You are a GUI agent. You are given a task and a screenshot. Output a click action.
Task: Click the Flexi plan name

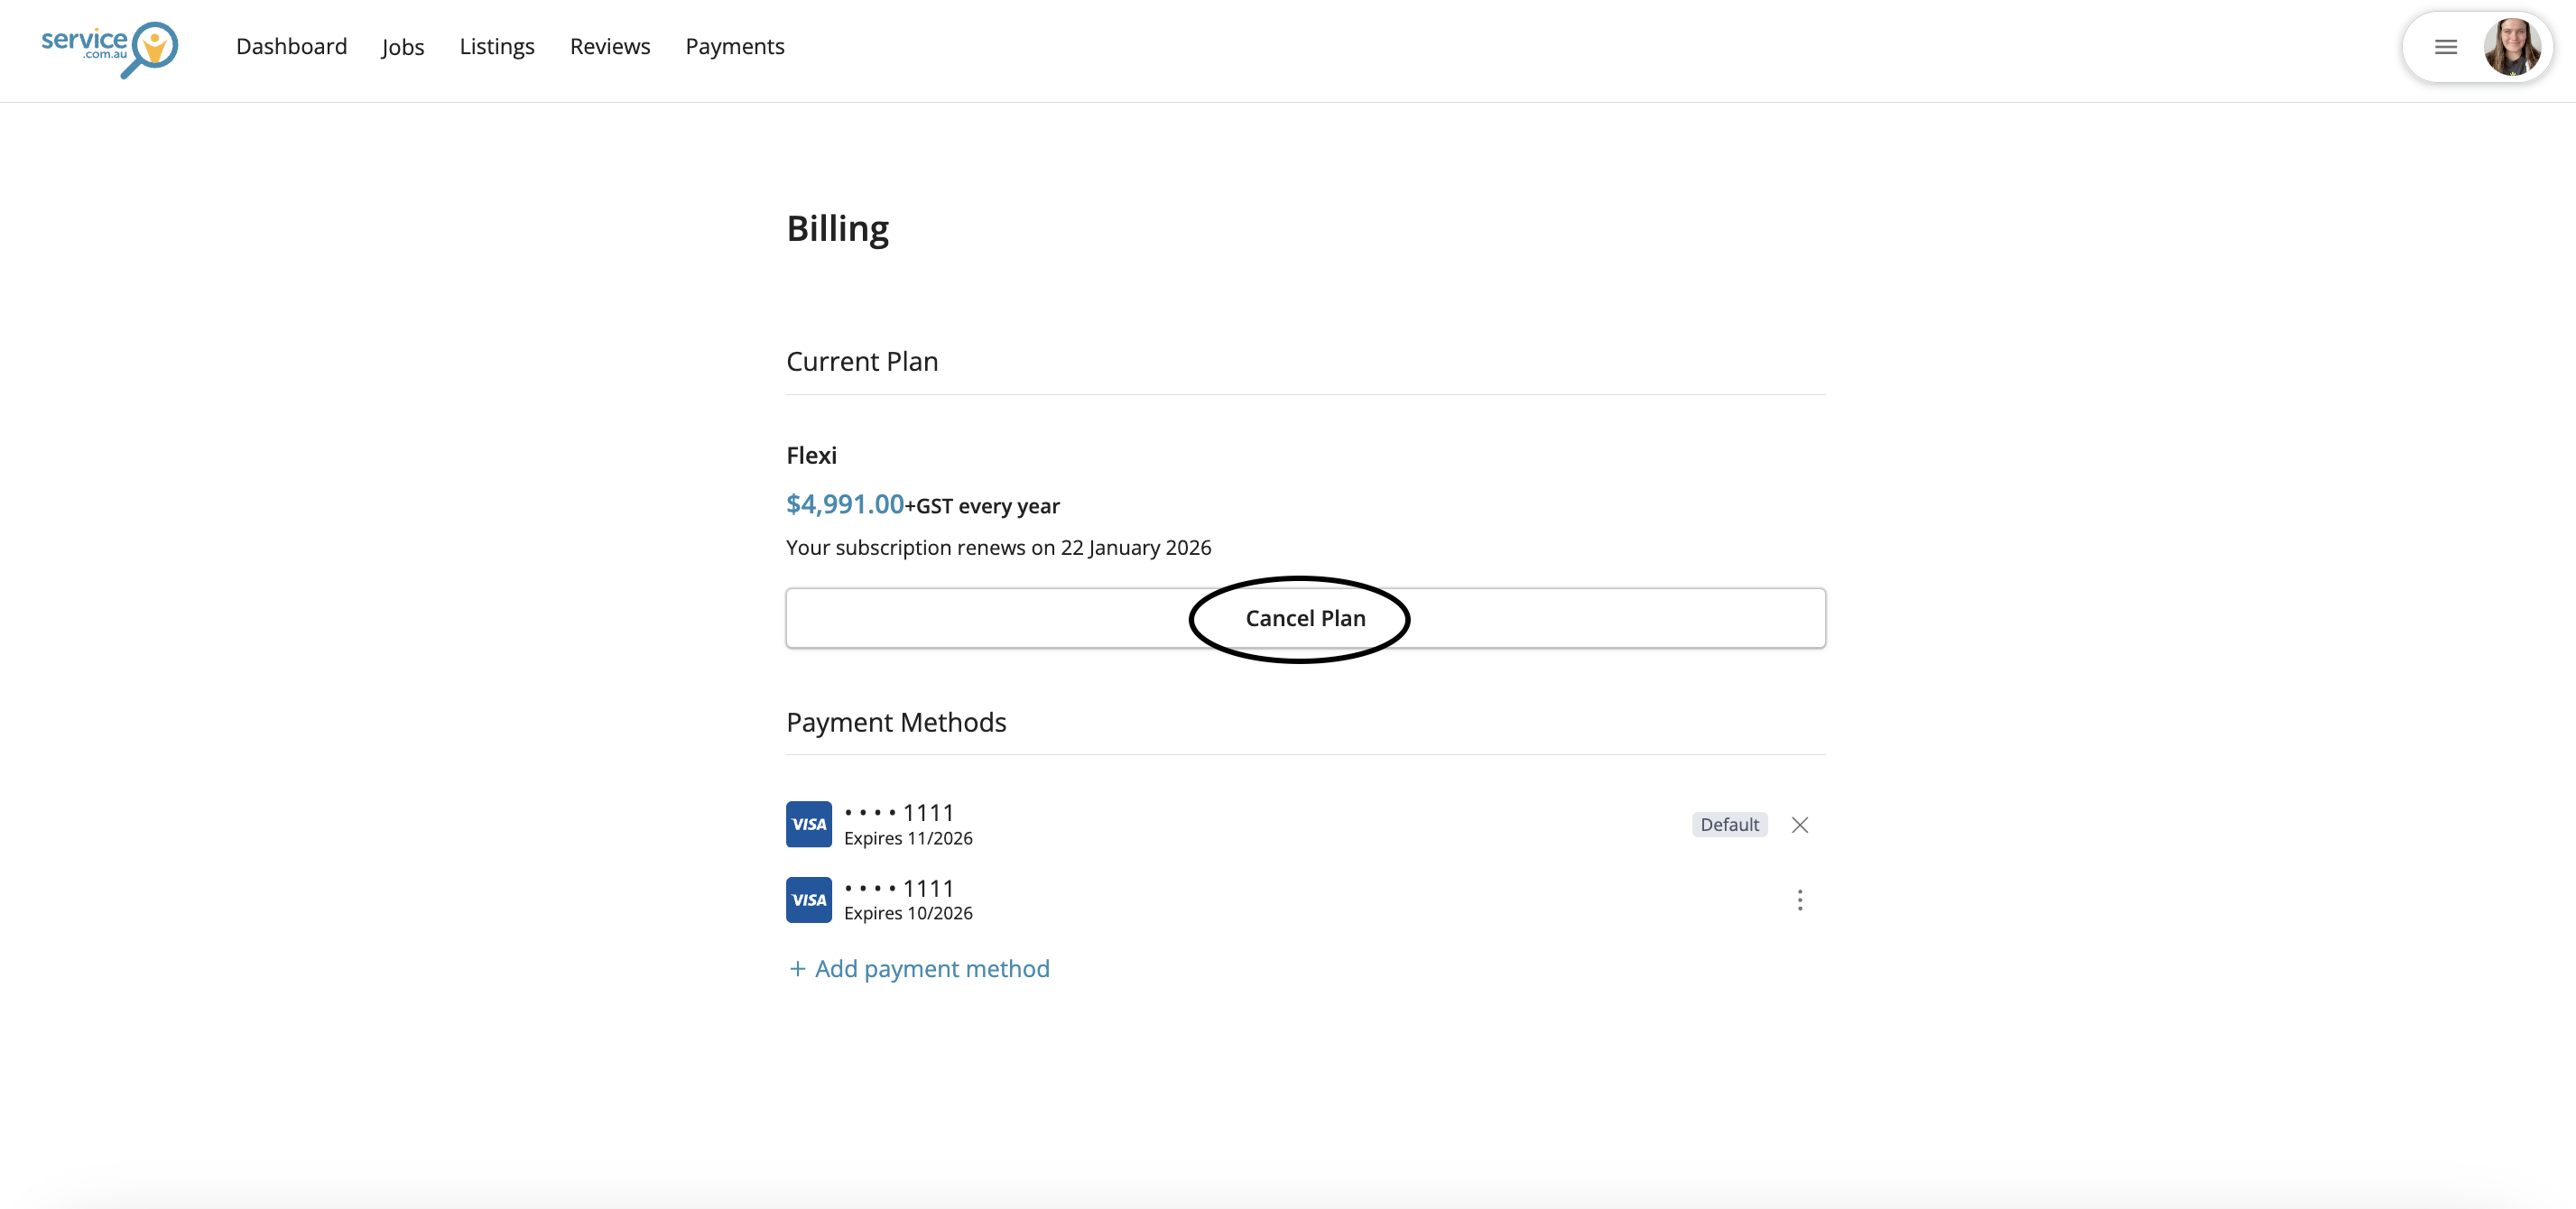[811, 456]
